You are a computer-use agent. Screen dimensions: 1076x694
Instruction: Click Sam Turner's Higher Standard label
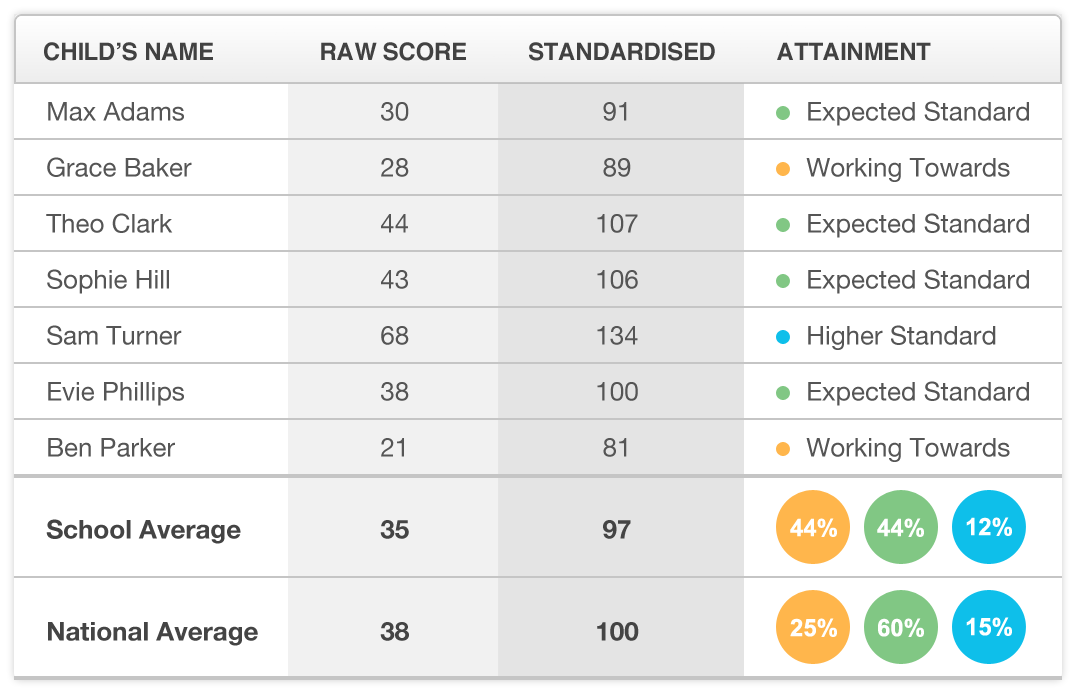coord(901,336)
